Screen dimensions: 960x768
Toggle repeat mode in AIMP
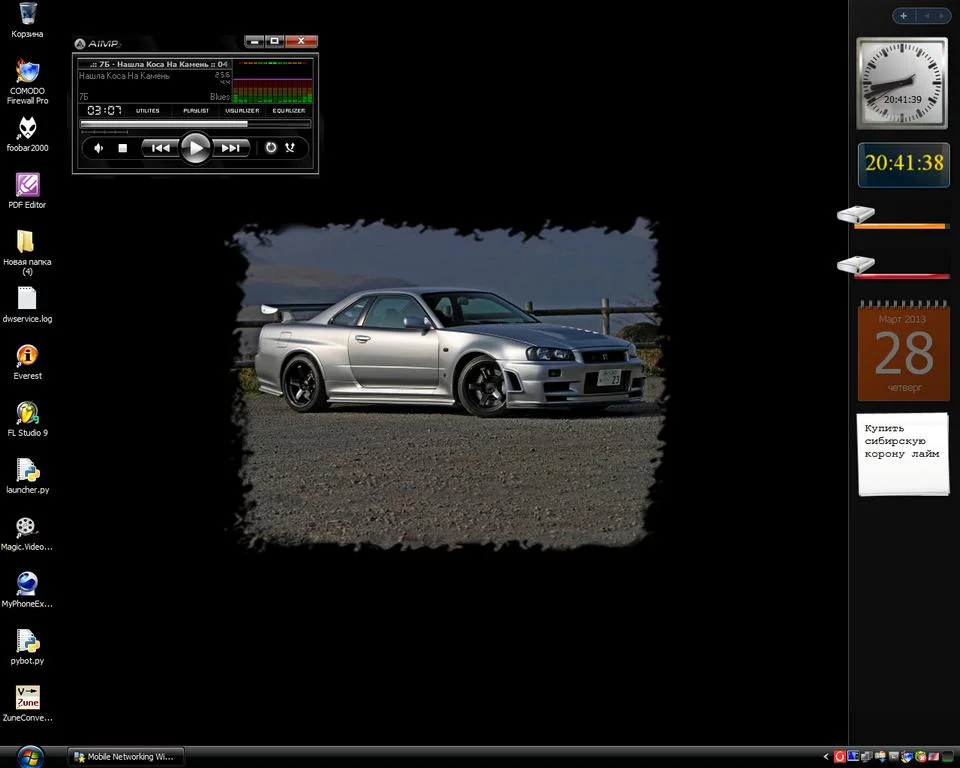pyautogui.click(x=270, y=148)
